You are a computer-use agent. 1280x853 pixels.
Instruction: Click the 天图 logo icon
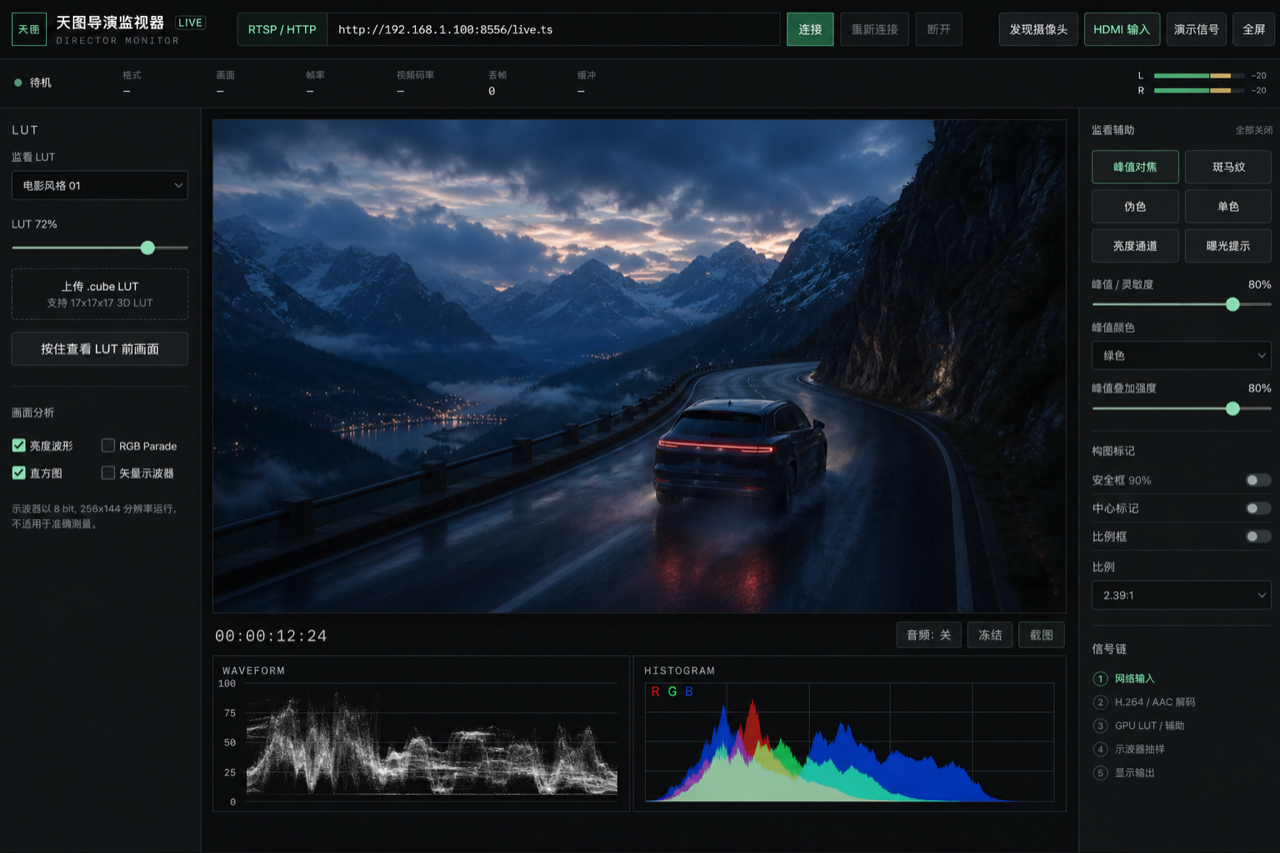pyautogui.click(x=29, y=29)
